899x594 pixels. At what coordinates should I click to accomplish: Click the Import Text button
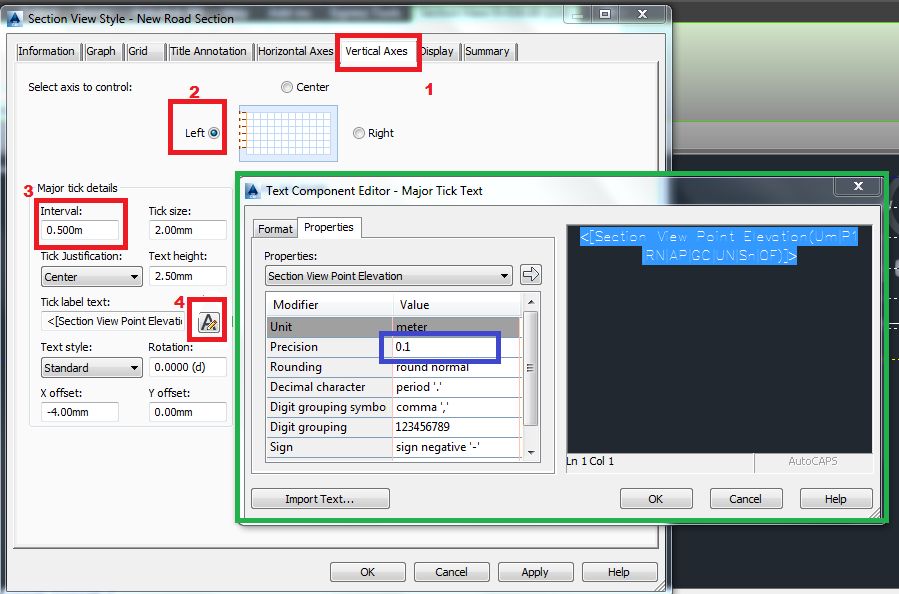click(320, 498)
